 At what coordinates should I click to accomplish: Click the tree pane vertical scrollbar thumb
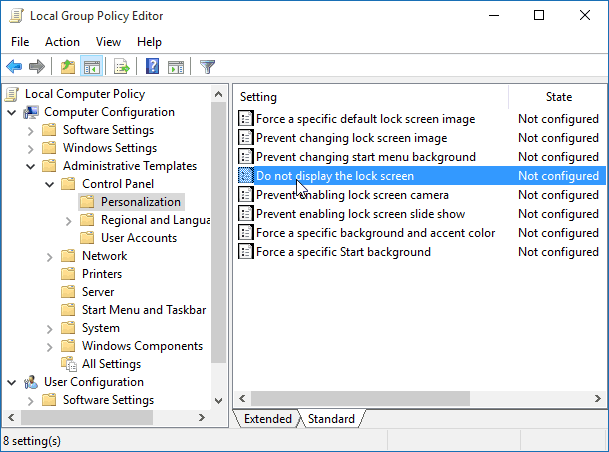[219, 232]
